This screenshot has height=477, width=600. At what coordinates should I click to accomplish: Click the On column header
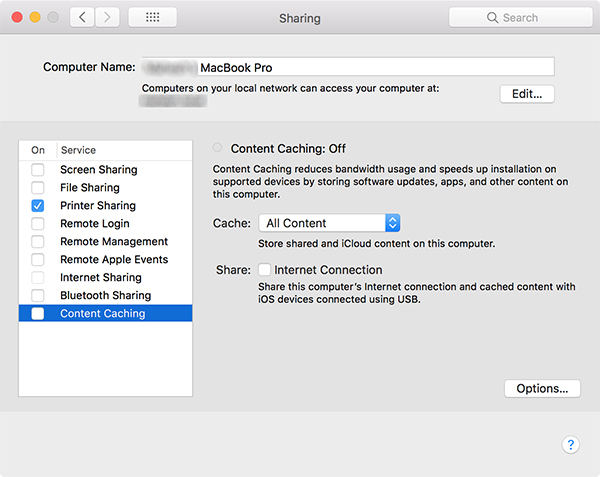pyautogui.click(x=38, y=150)
